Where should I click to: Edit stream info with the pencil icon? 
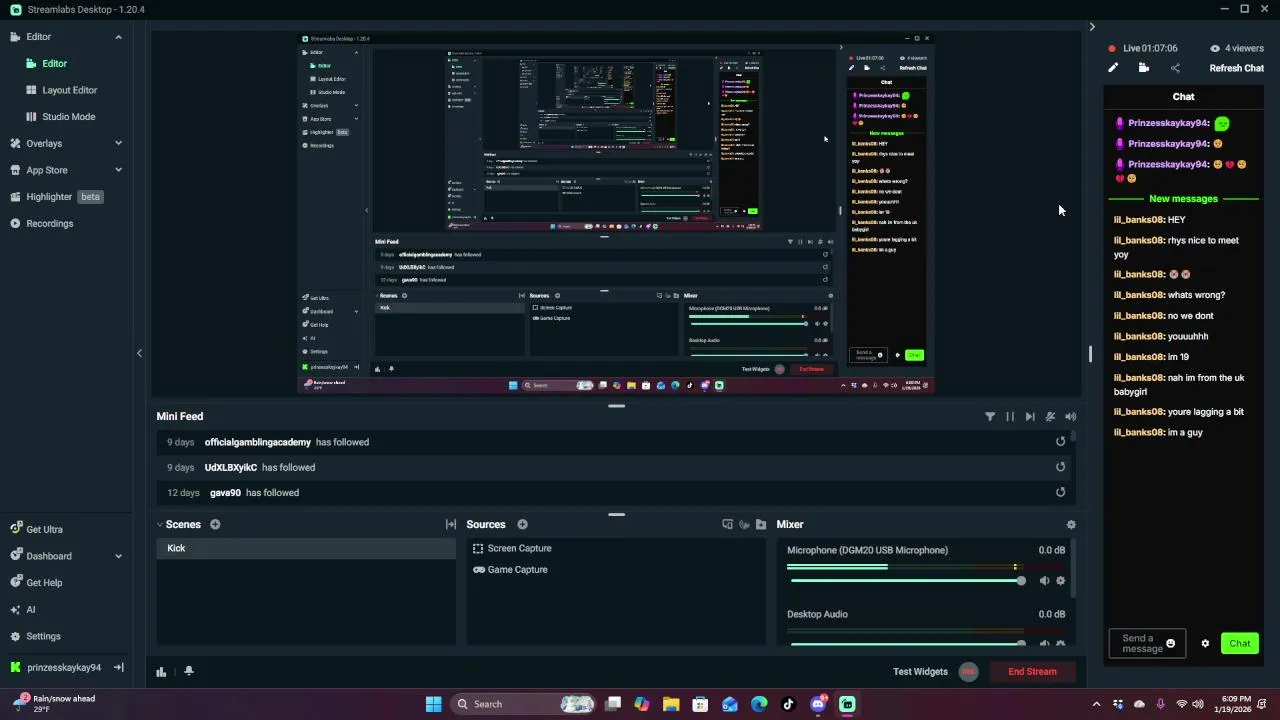tap(1113, 68)
